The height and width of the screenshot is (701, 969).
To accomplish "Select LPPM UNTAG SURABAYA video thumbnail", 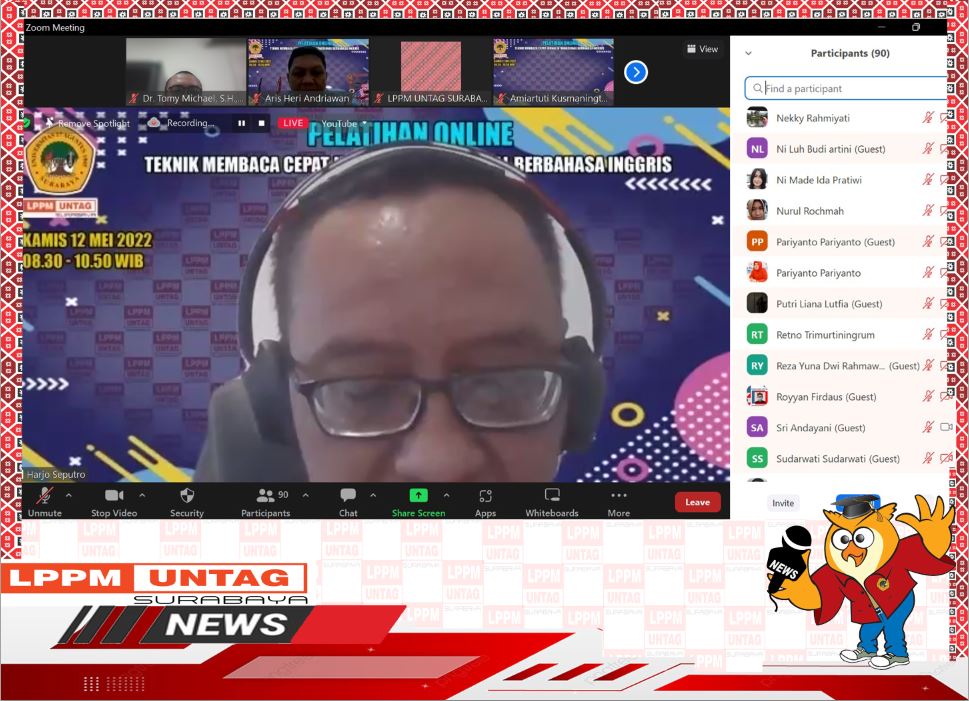I will [x=431, y=71].
